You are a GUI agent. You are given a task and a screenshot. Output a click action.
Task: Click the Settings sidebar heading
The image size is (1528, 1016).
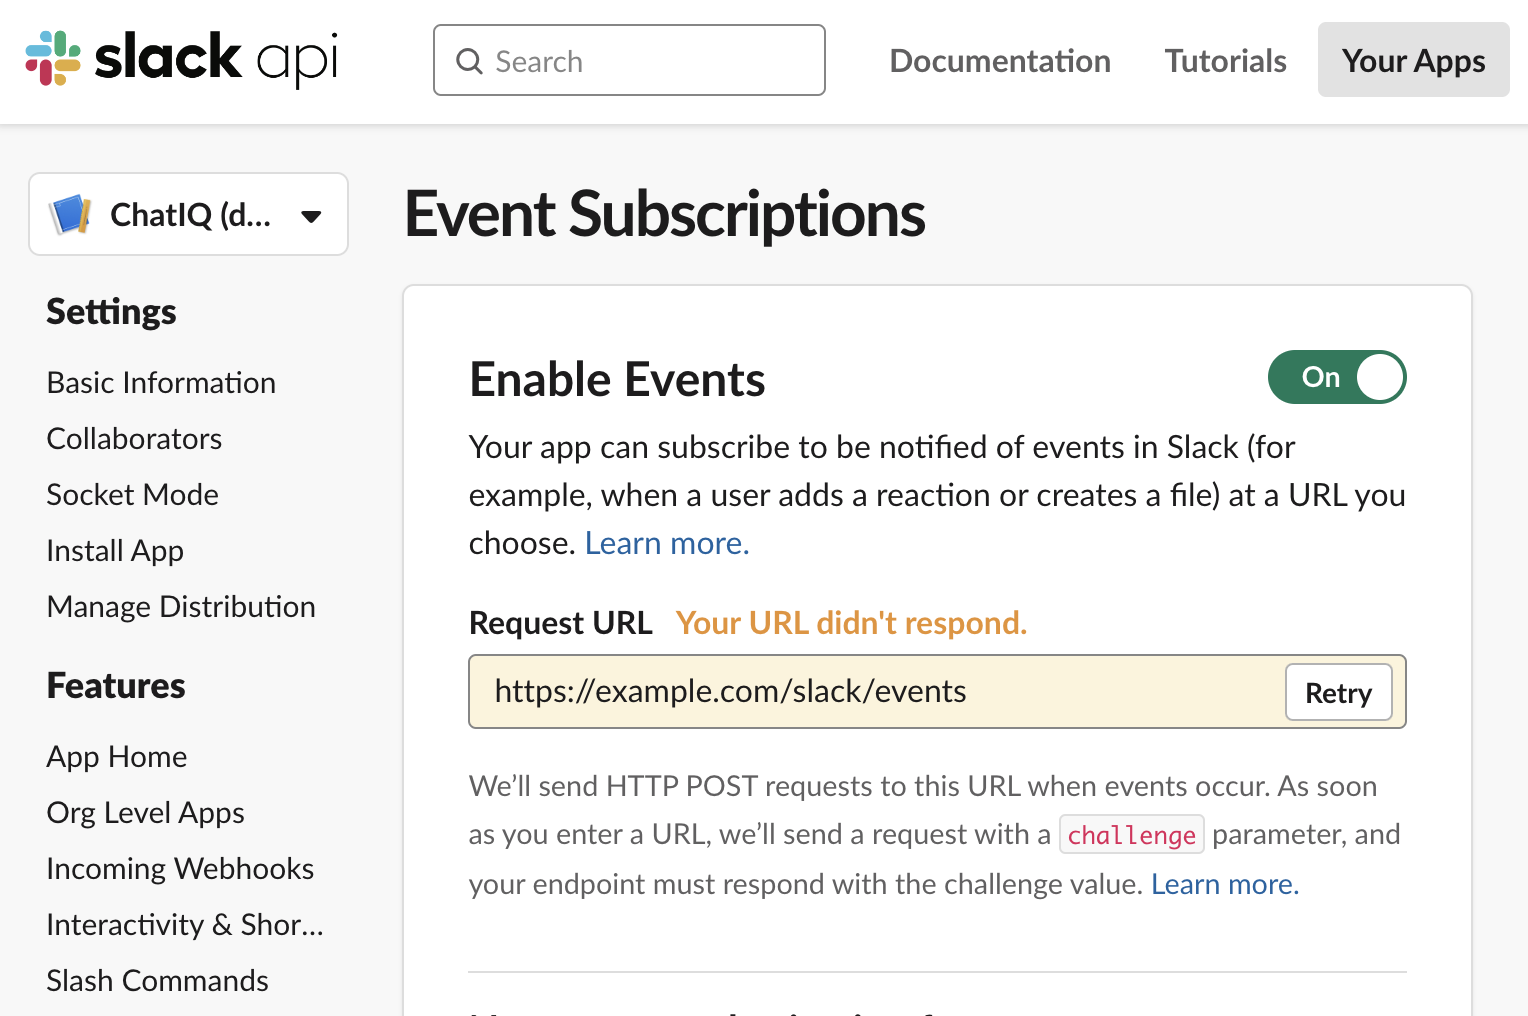111,312
